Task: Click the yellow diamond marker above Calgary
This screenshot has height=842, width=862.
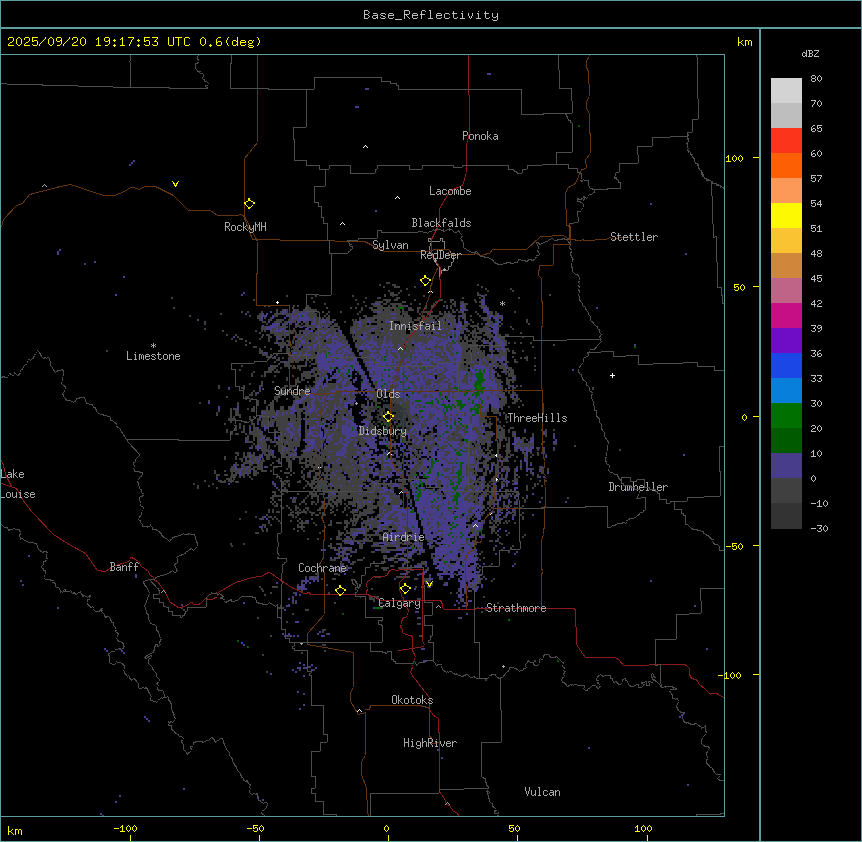Action: tap(405, 588)
